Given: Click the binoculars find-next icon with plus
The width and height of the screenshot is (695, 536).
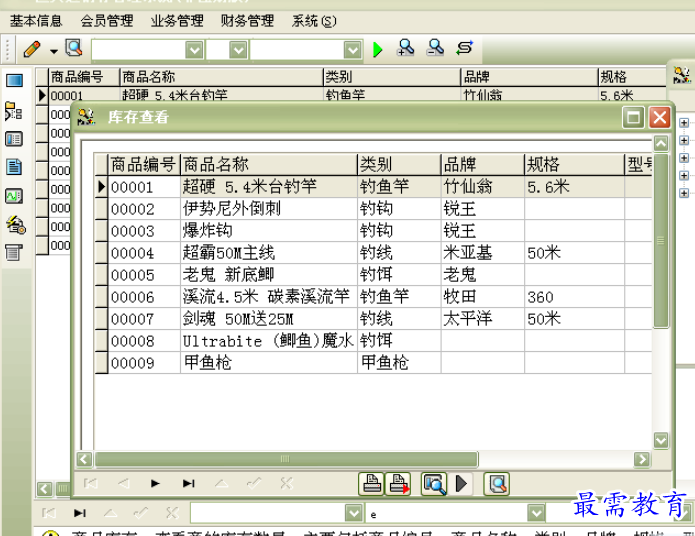Looking at the screenshot, I should (406, 48).
